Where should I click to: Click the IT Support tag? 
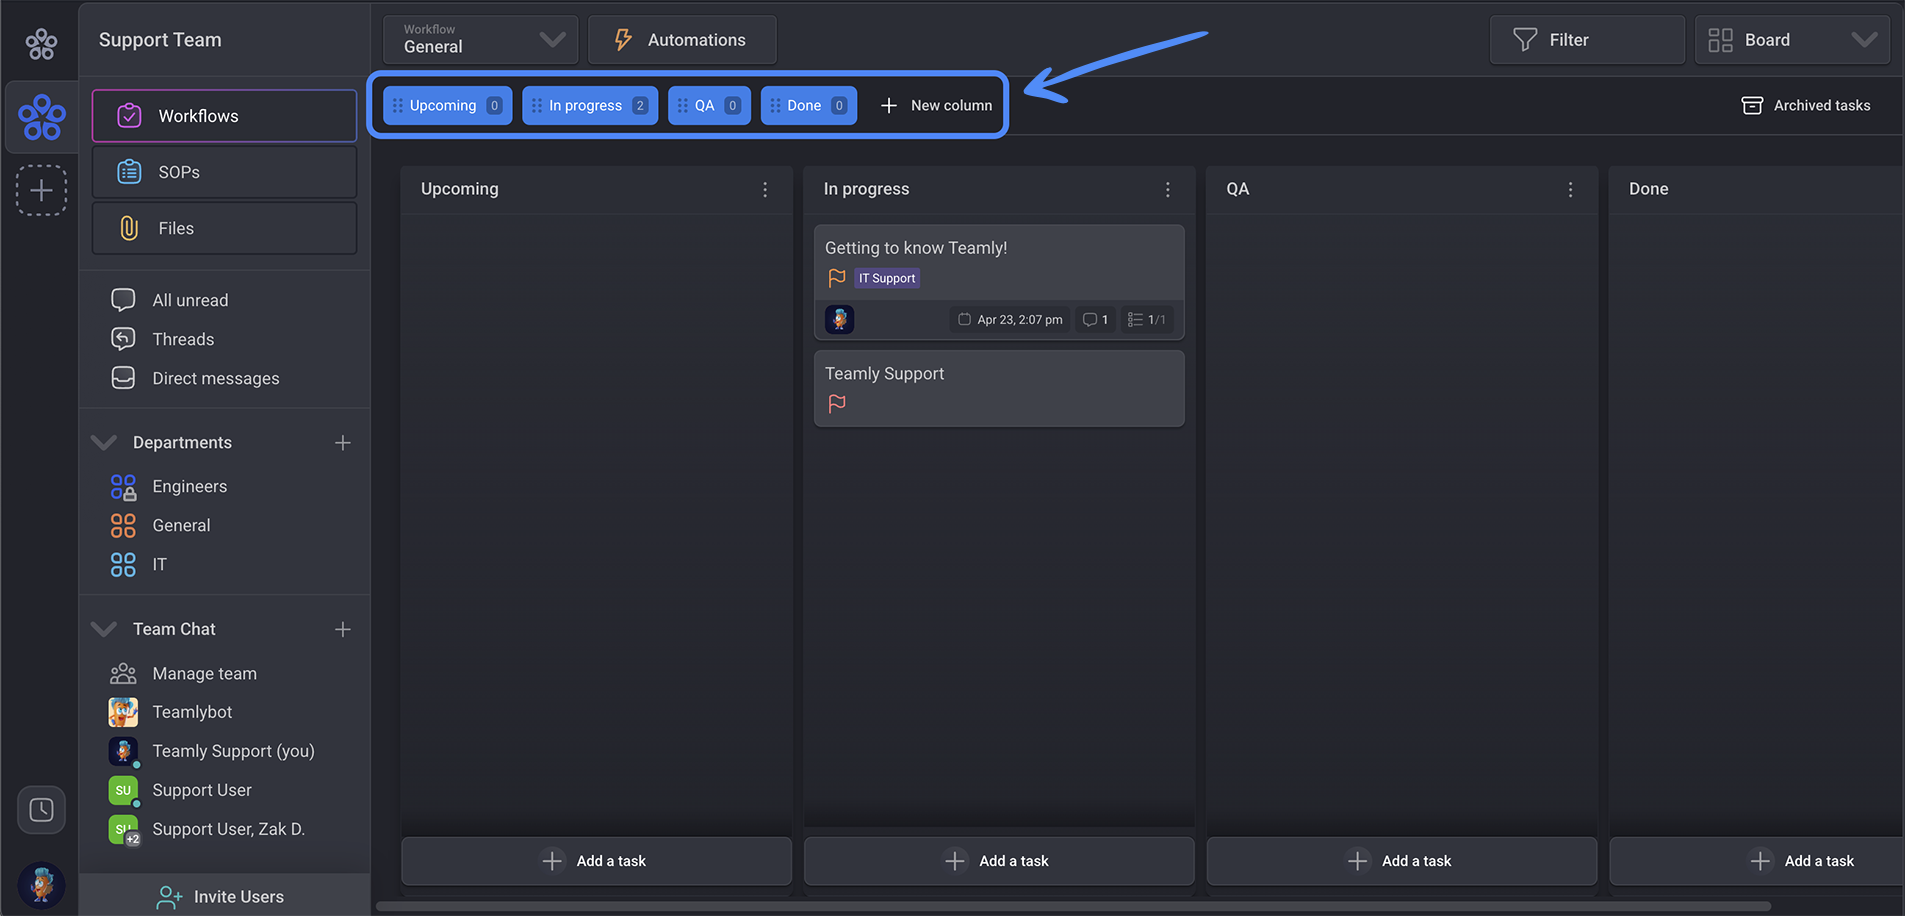click(x=887, y=278)
